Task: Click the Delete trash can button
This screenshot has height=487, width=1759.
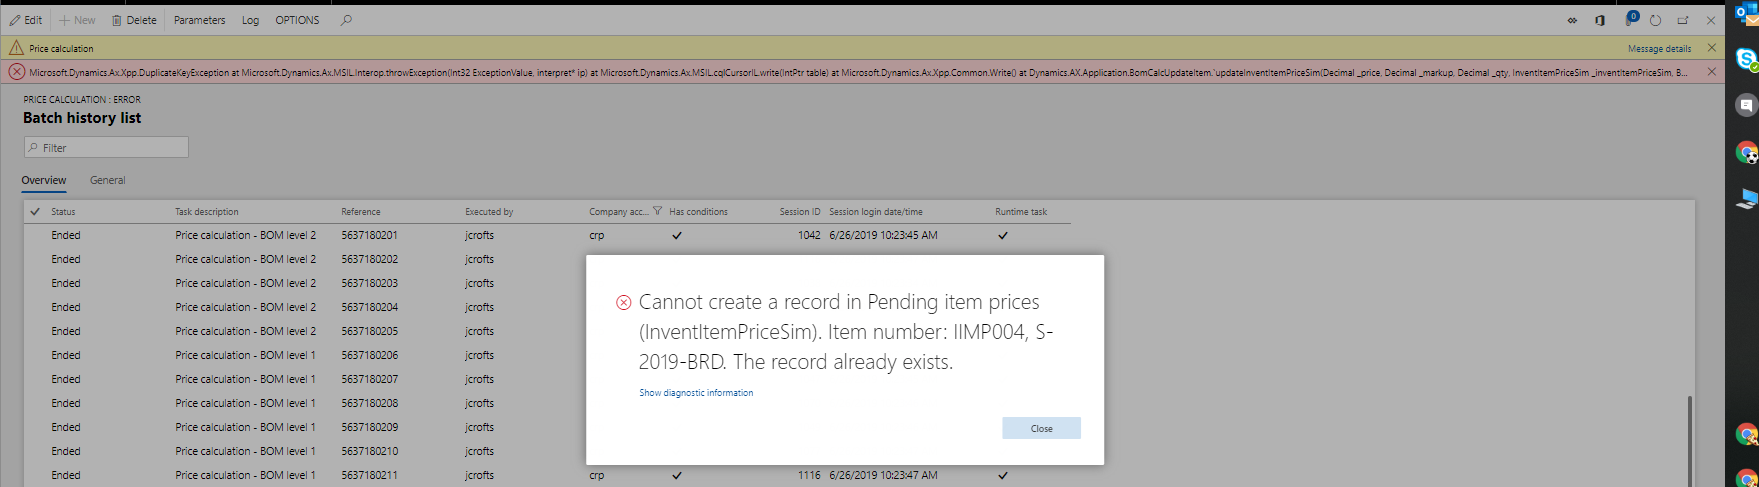Action: 134,20
